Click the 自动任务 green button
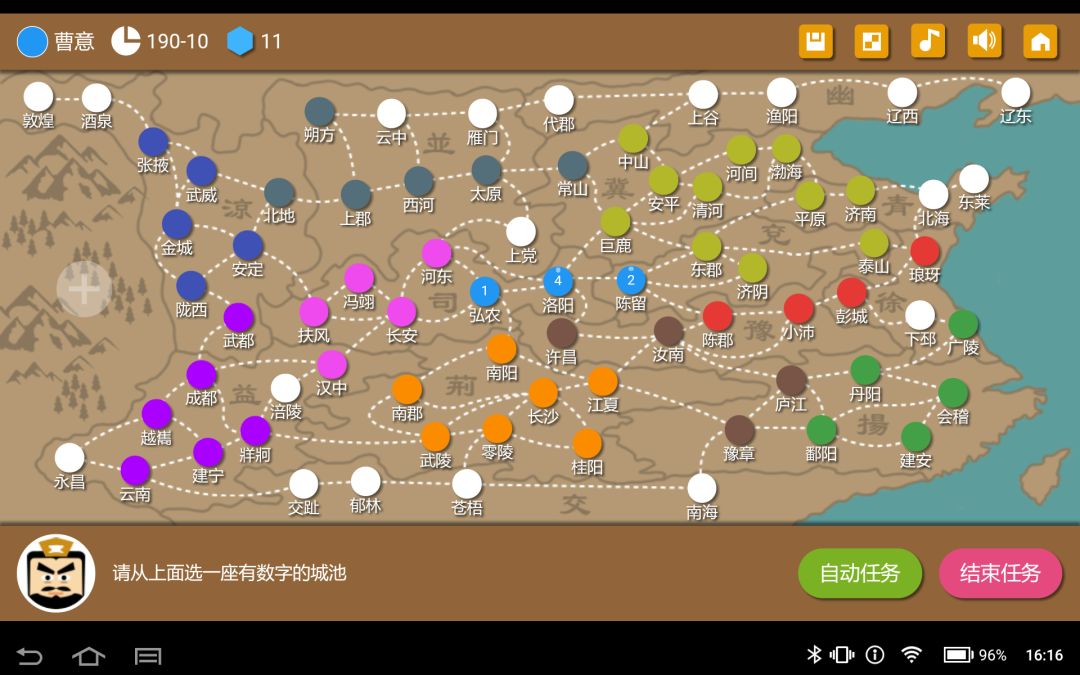1080x675 pixels. tap(860, 573)
